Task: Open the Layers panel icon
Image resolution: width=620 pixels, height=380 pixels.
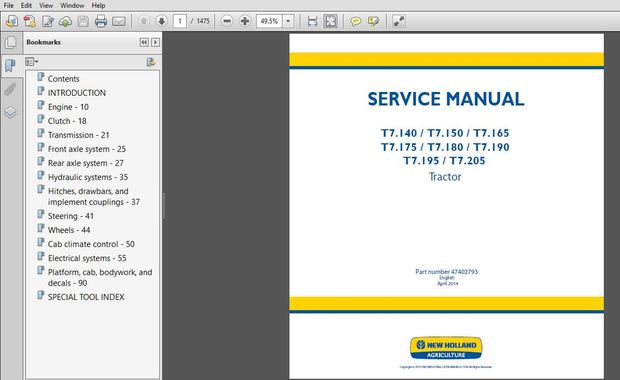Action: coord(10,113)
